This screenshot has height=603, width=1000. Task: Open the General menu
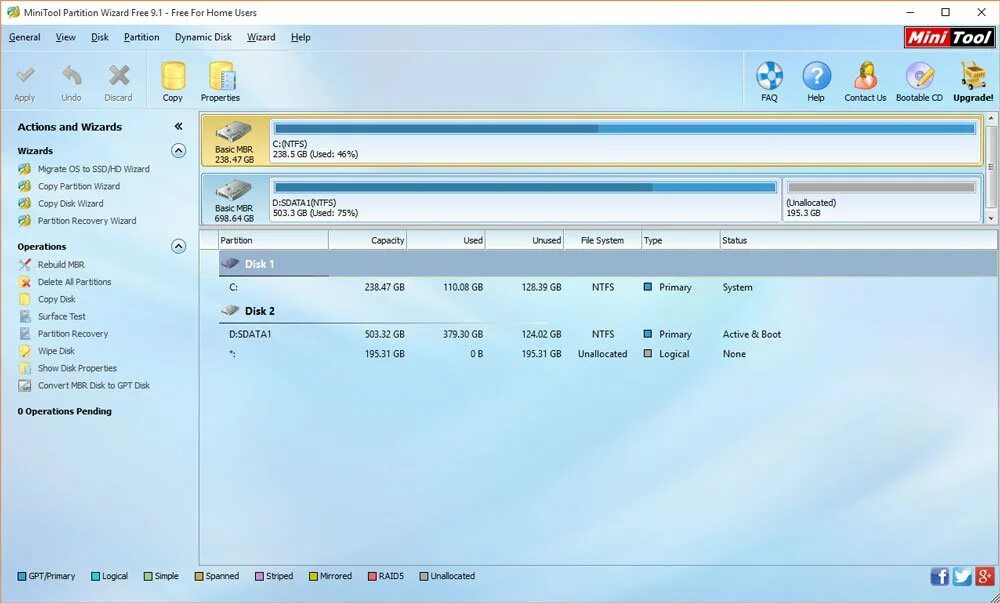pos(24,37)
